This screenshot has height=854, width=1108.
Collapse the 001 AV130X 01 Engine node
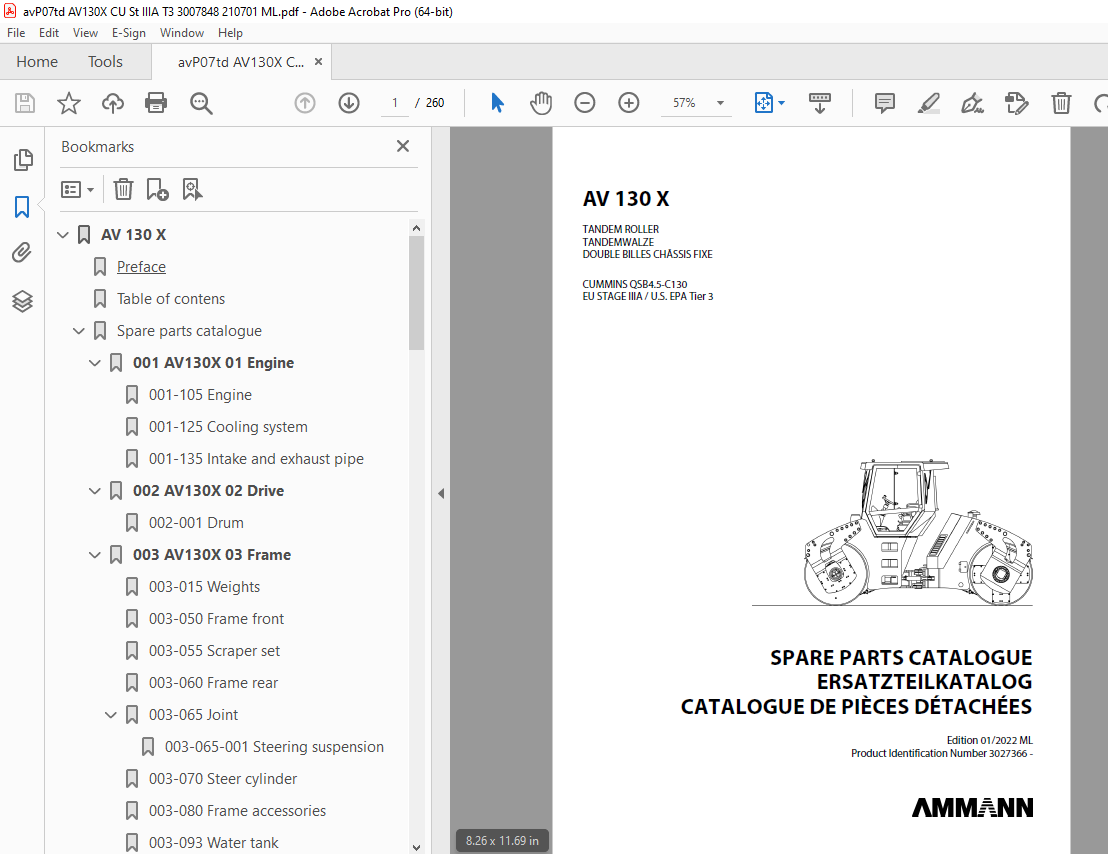click(95, 362)
